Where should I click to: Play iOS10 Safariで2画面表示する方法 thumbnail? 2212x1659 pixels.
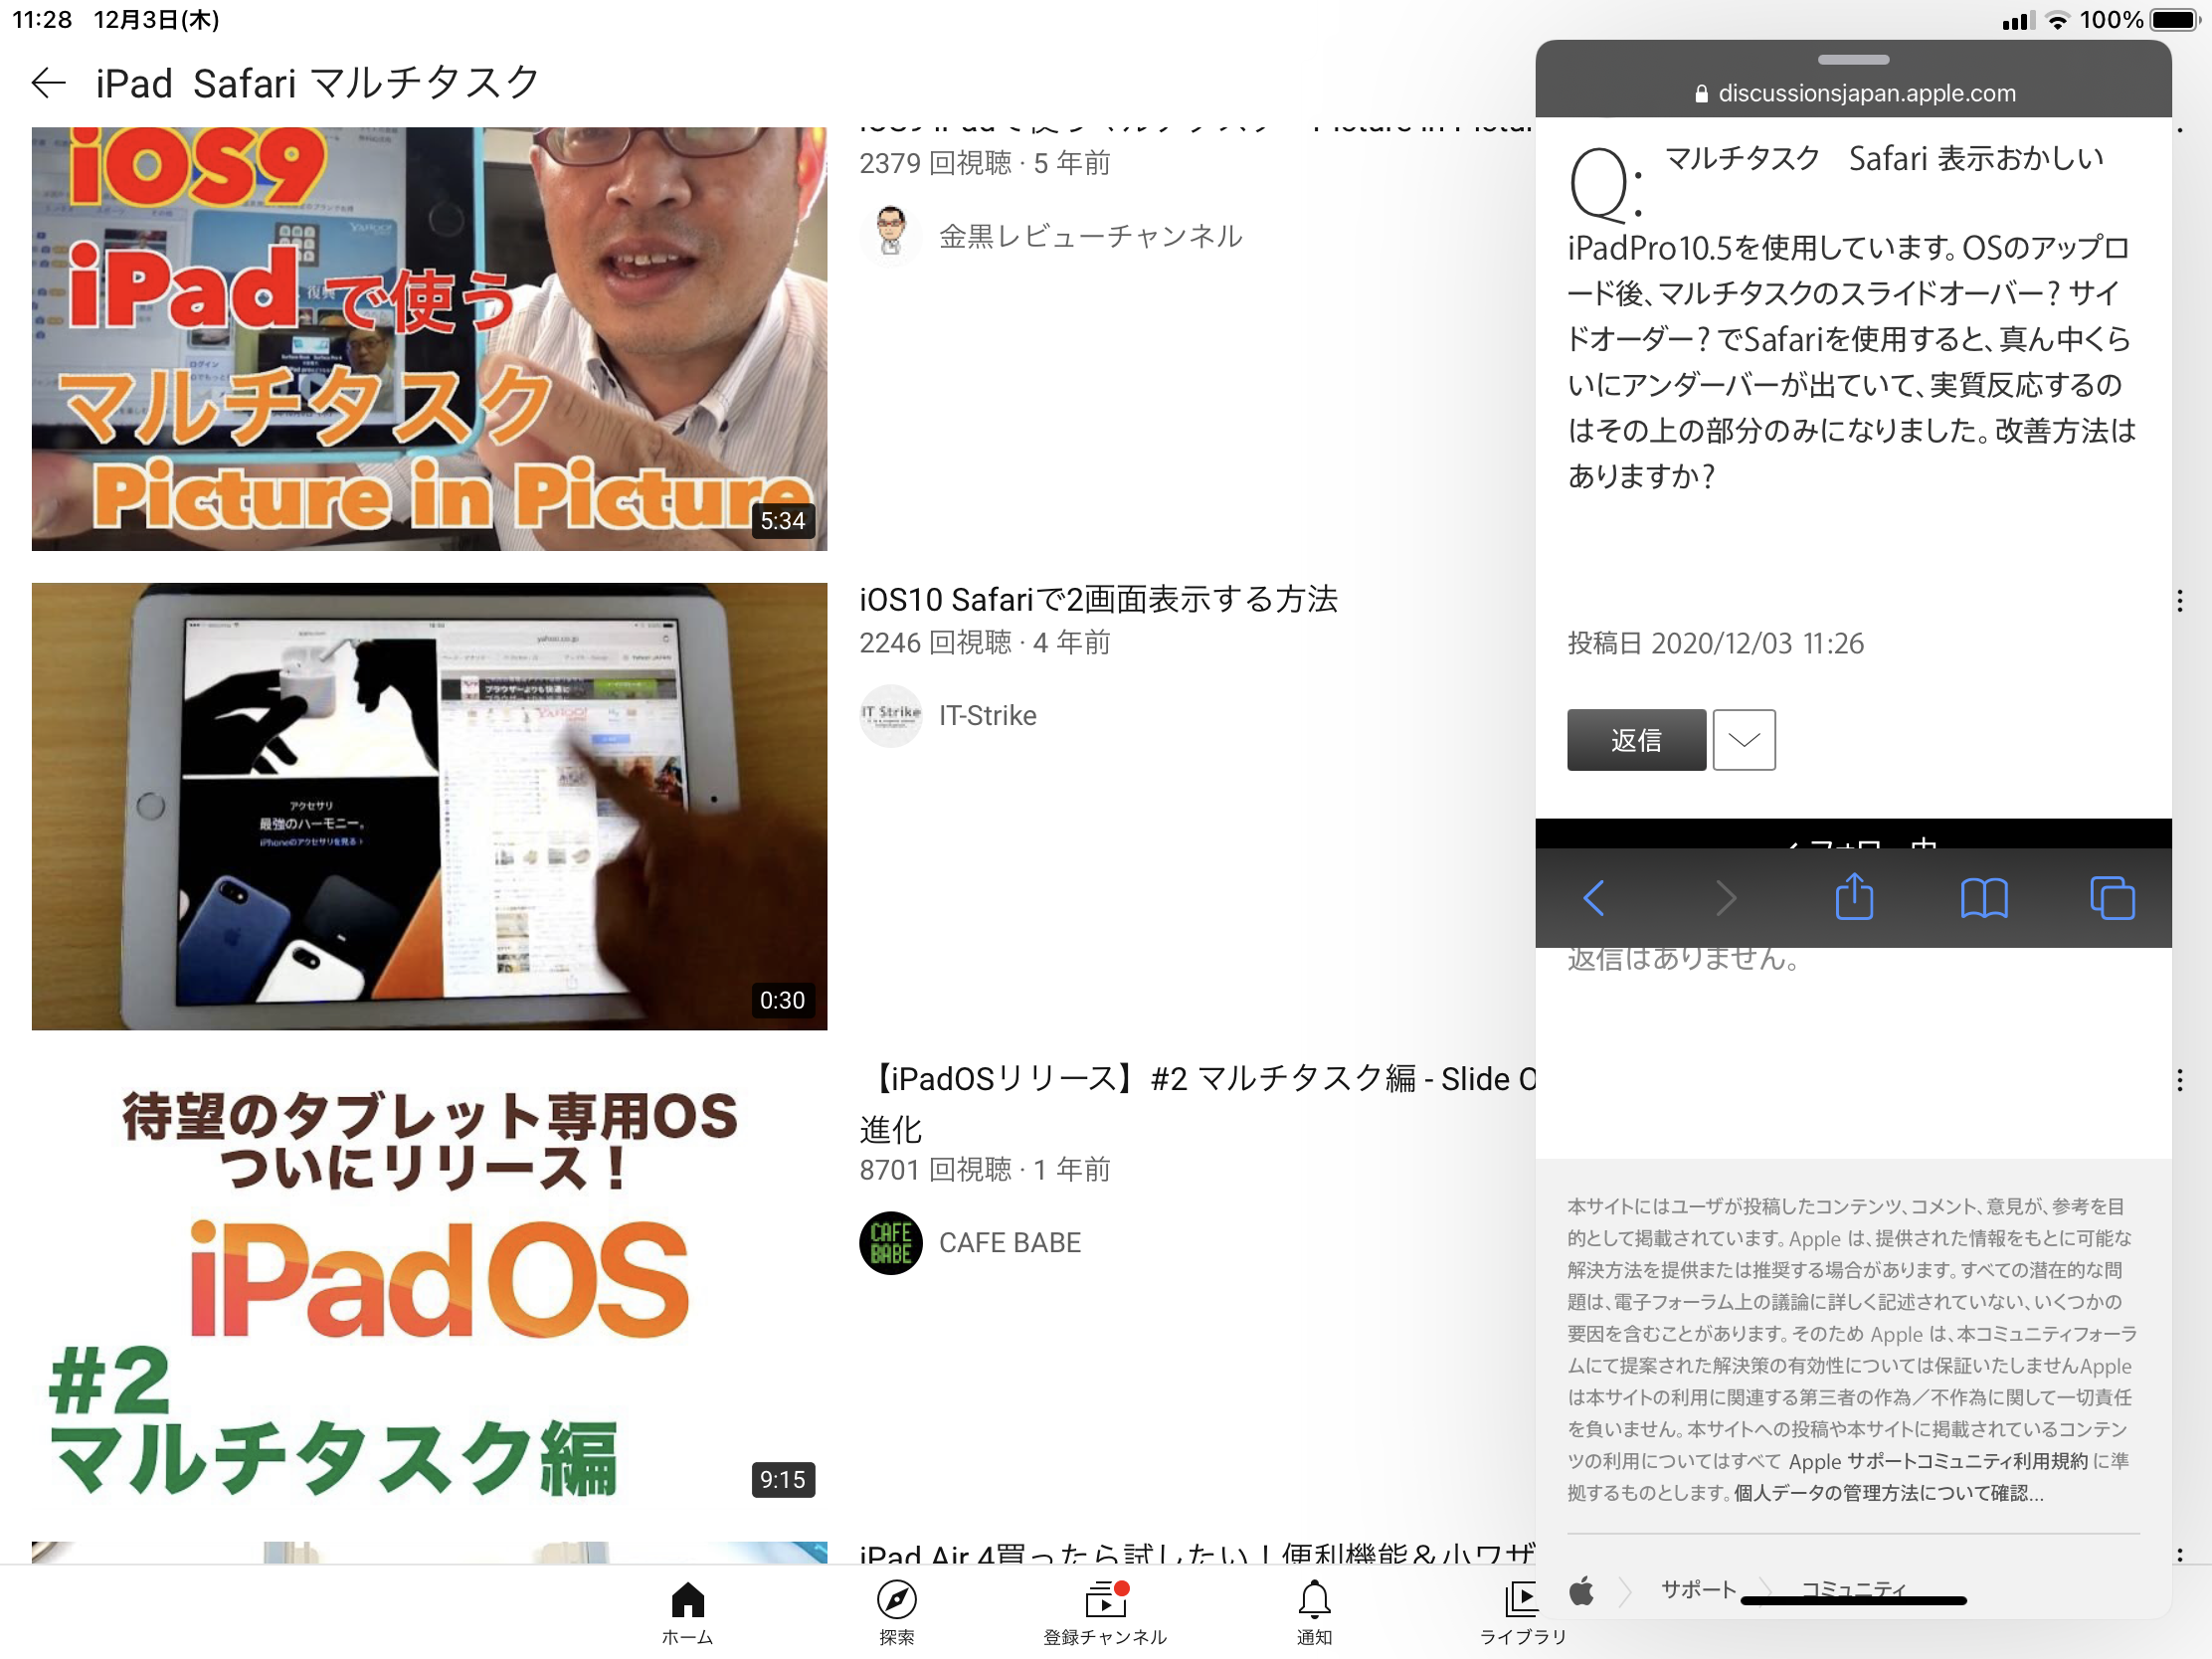(x=429, y=806)
